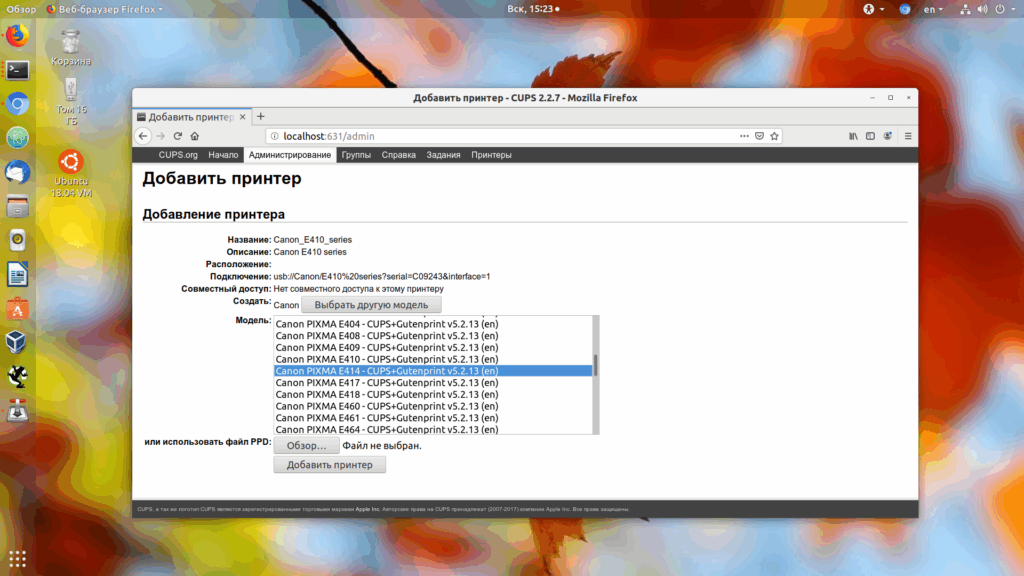This screenshot has width=1024, height=576.
Task: Show the sidebars icon
Action: pyautogui.click(x=871, y=136)
